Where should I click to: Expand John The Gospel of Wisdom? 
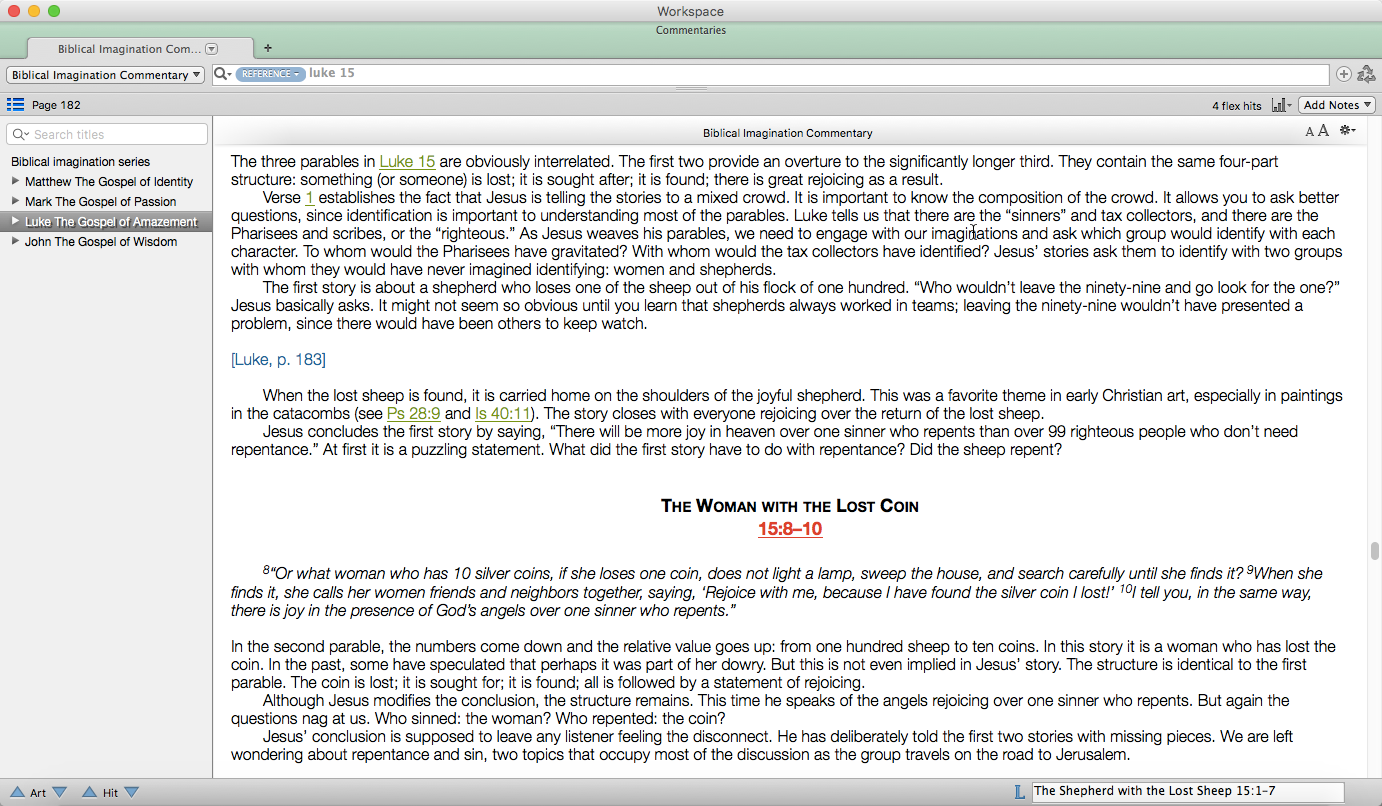click(15, 242)
